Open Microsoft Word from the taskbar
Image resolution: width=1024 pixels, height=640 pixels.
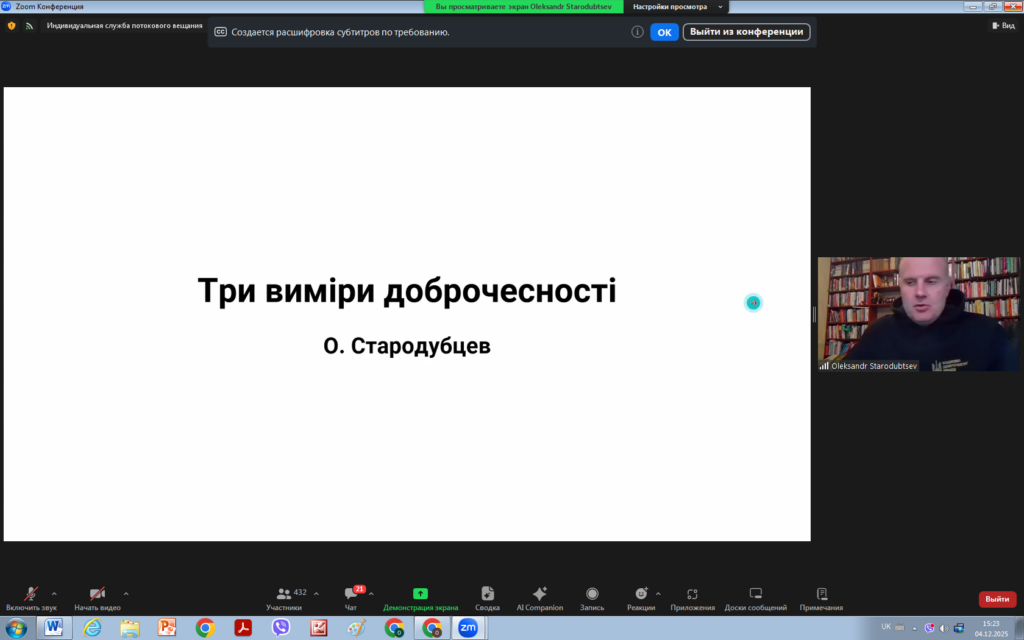[54, 628]
